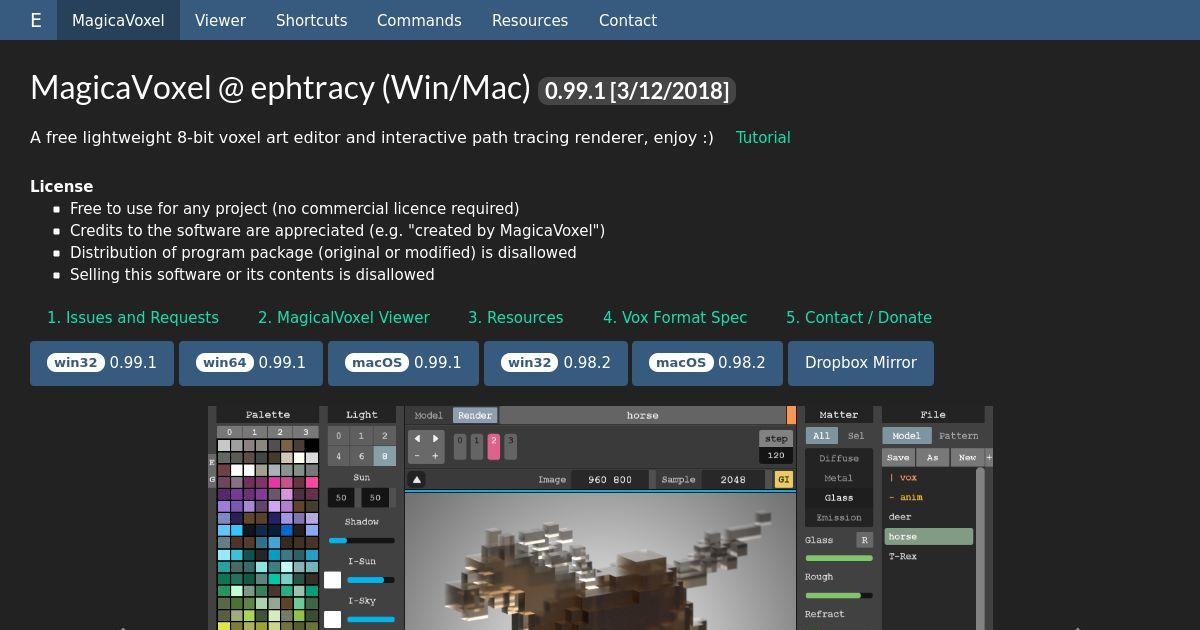
Task: Toggle All in Matter panel
Action: [822, 436]
